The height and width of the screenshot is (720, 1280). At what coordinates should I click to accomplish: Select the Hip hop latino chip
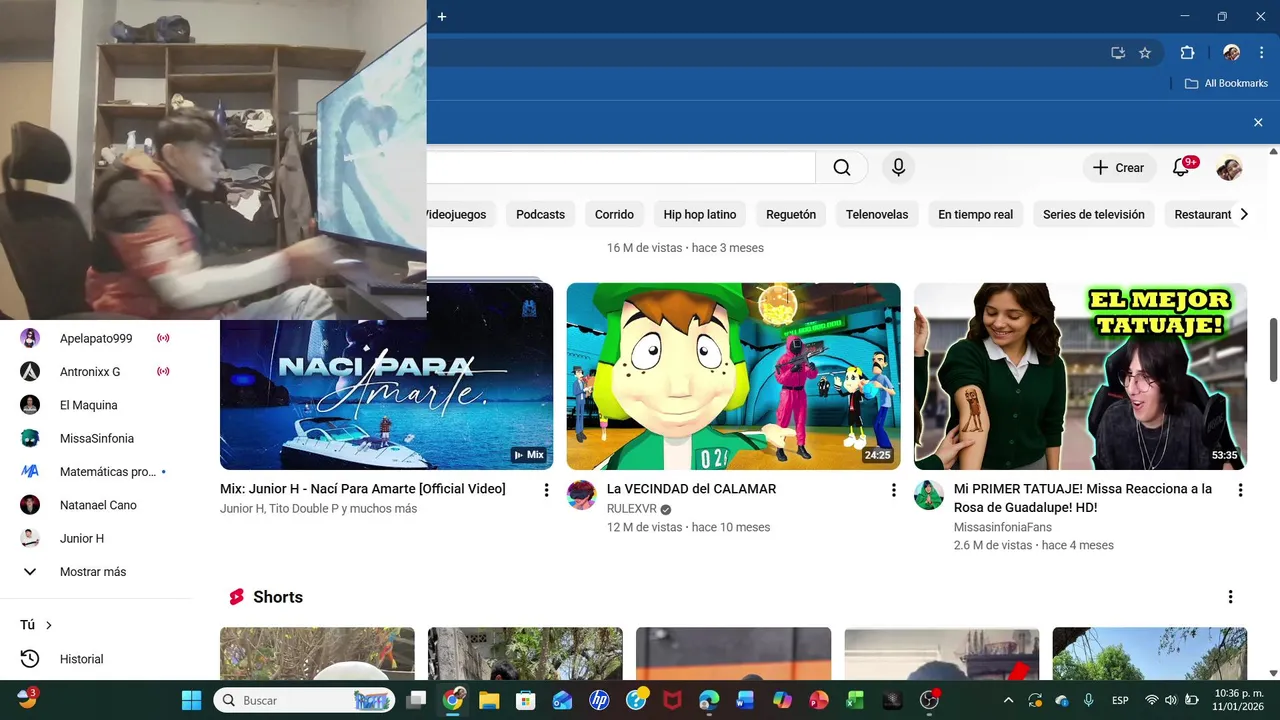point(700,214)
